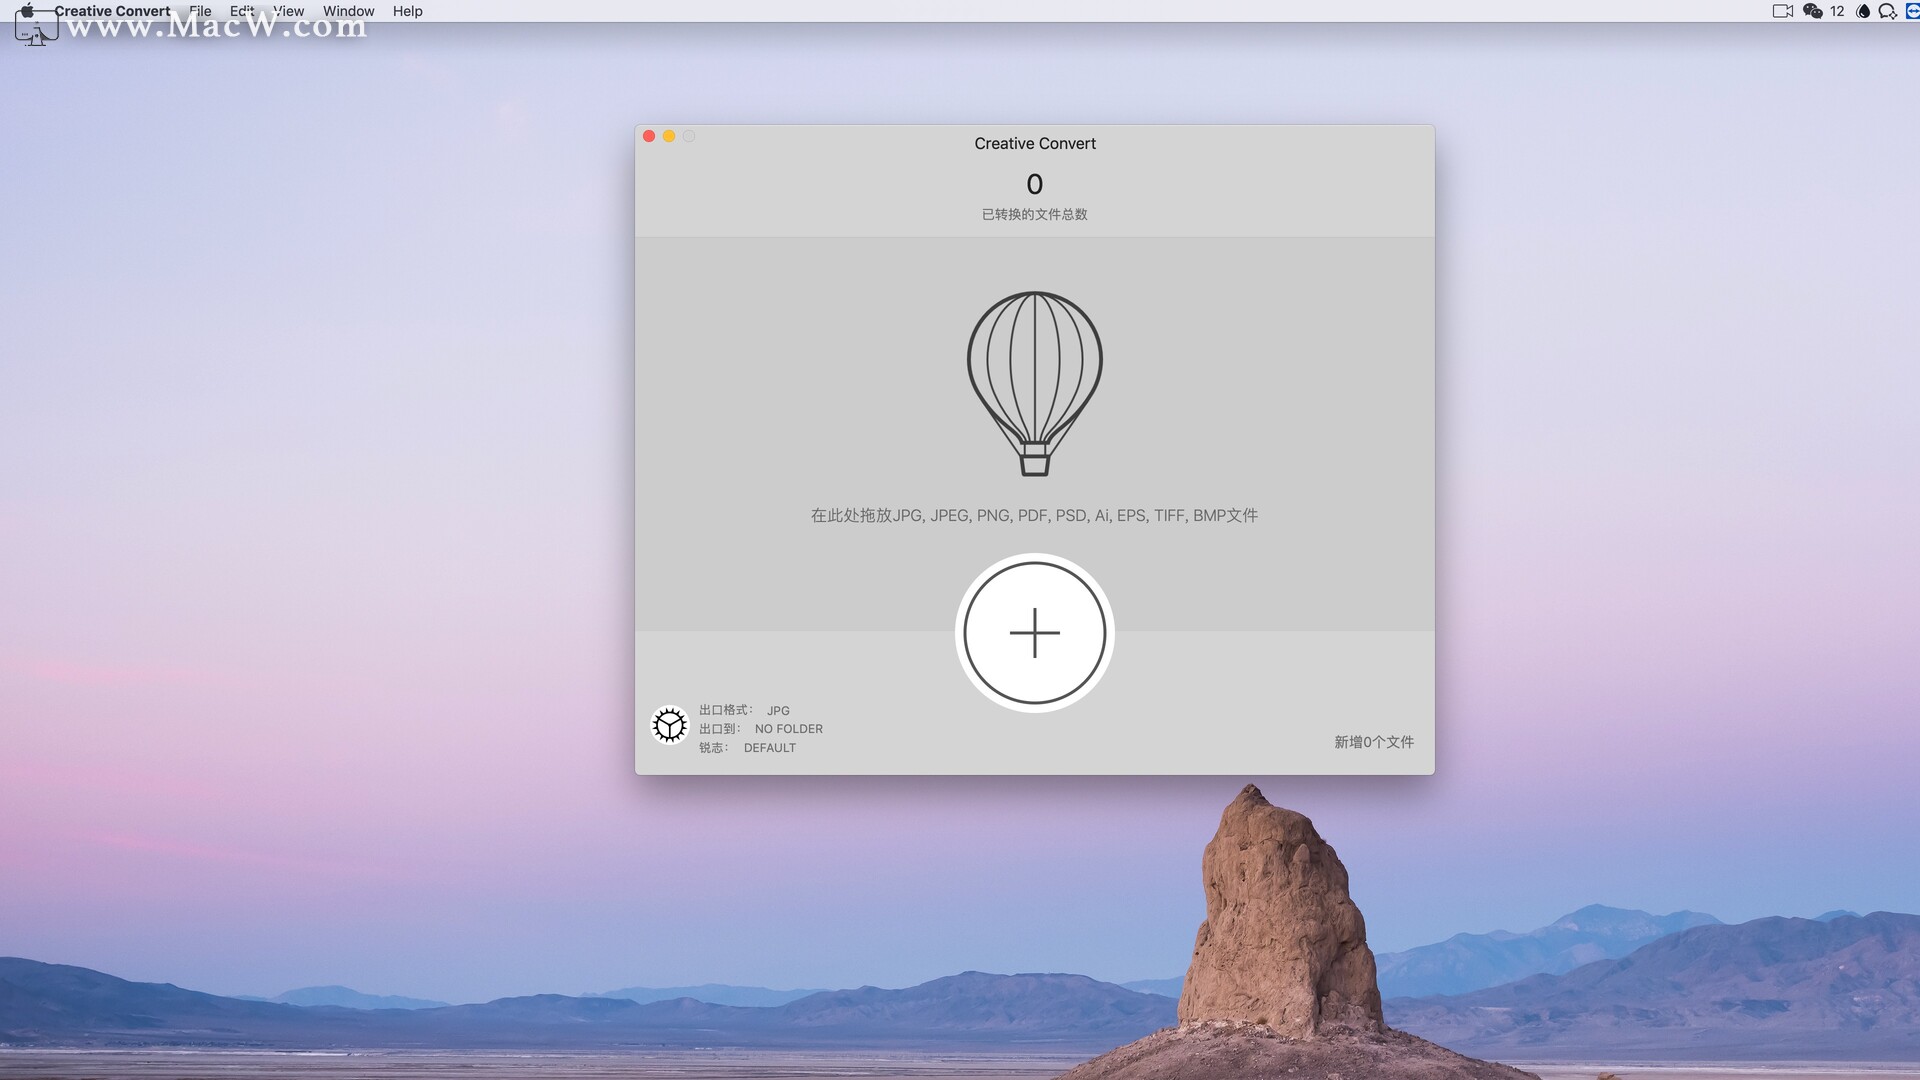
Task: Open the Creative Convert application menu
Action: tap(112, 11)
